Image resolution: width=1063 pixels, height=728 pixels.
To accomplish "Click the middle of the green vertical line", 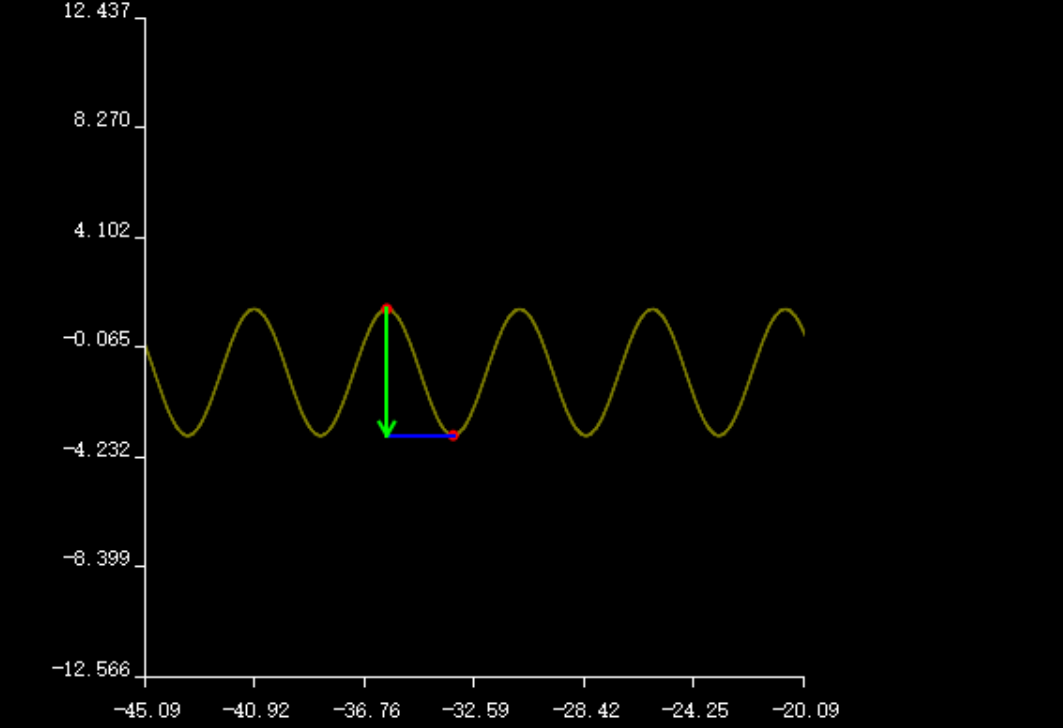I will tap(387, 370).
